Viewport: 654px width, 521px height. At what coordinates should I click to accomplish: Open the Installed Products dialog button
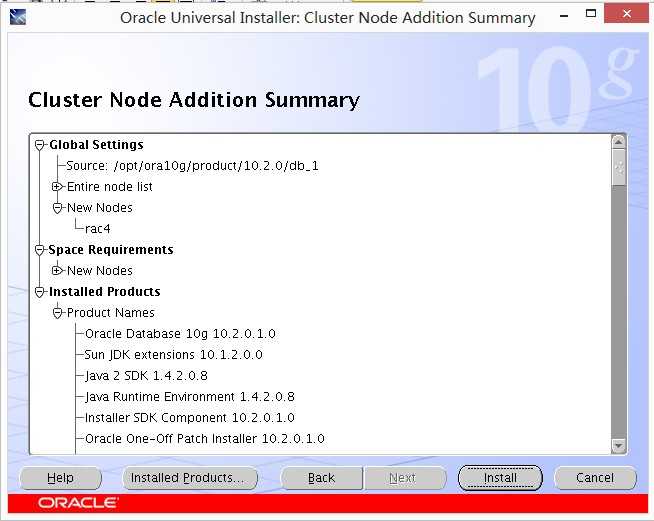pos(190,478)
